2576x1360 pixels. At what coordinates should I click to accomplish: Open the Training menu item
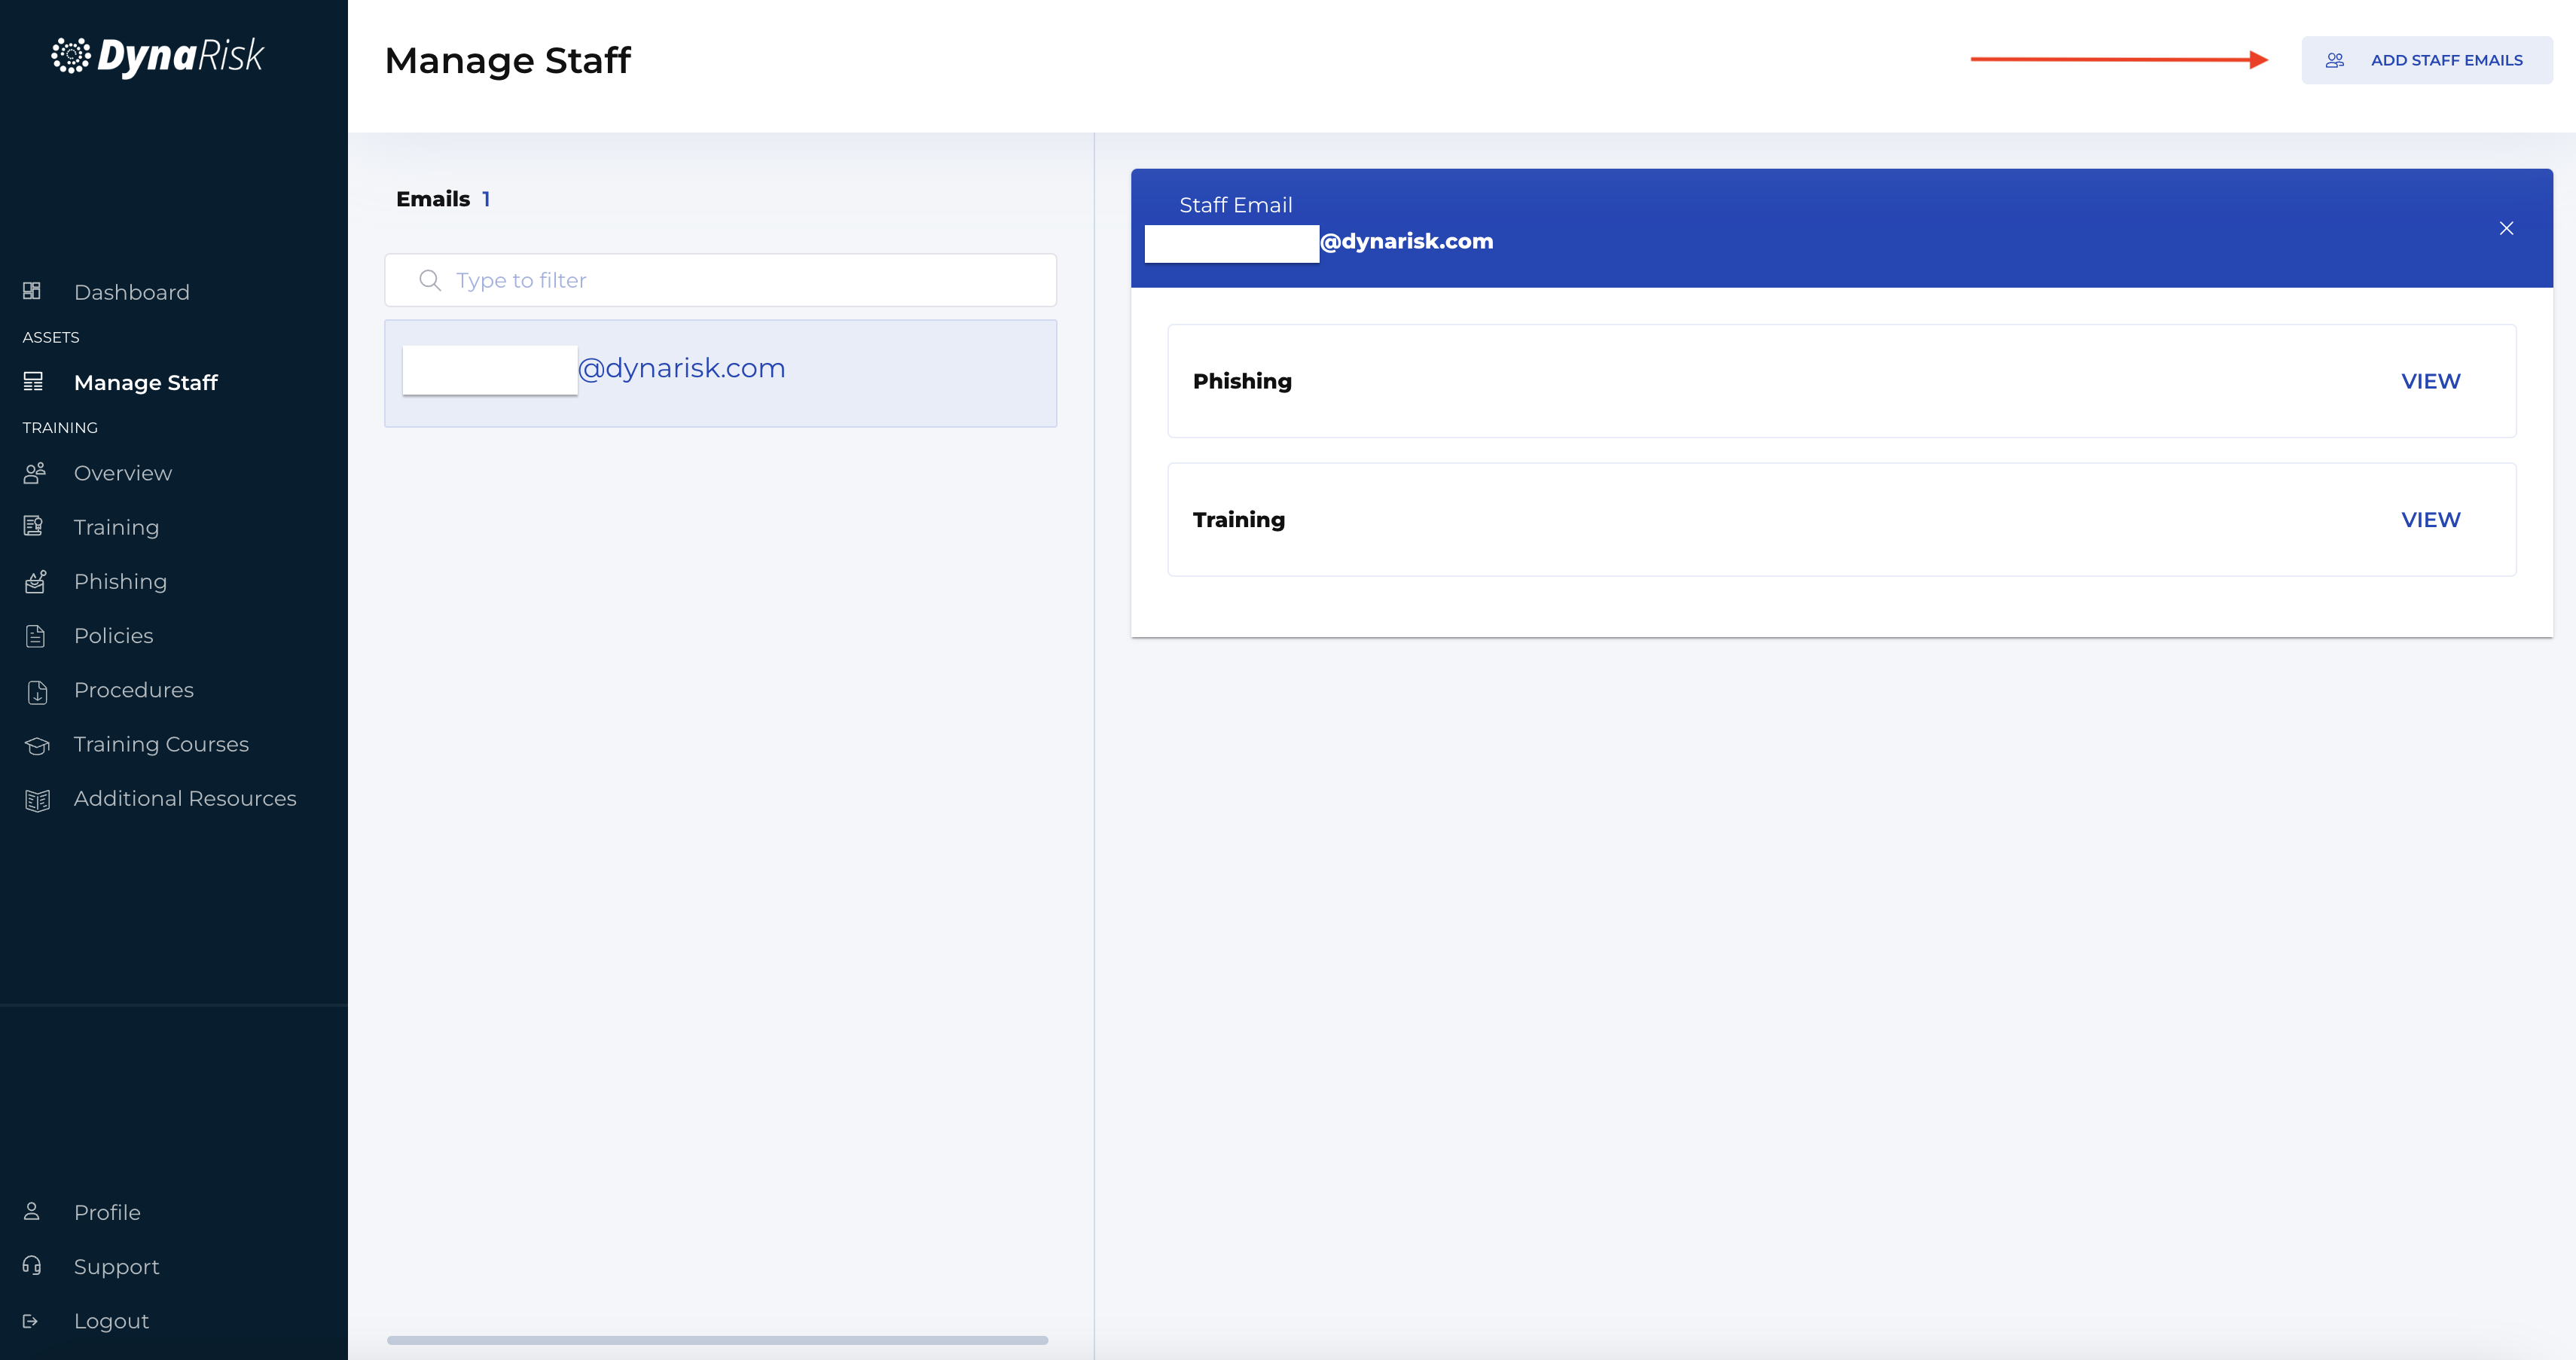point(116,527)
